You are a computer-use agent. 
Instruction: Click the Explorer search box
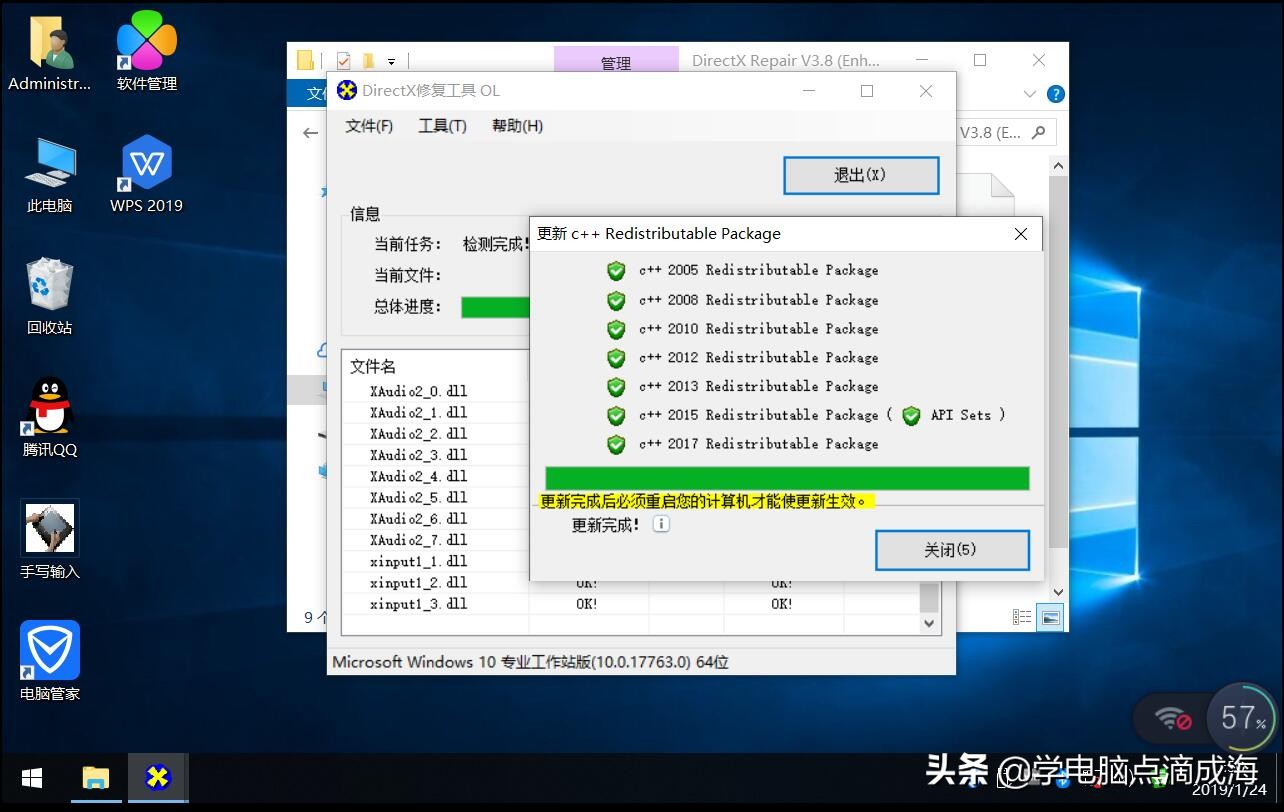pos(1006,132)
